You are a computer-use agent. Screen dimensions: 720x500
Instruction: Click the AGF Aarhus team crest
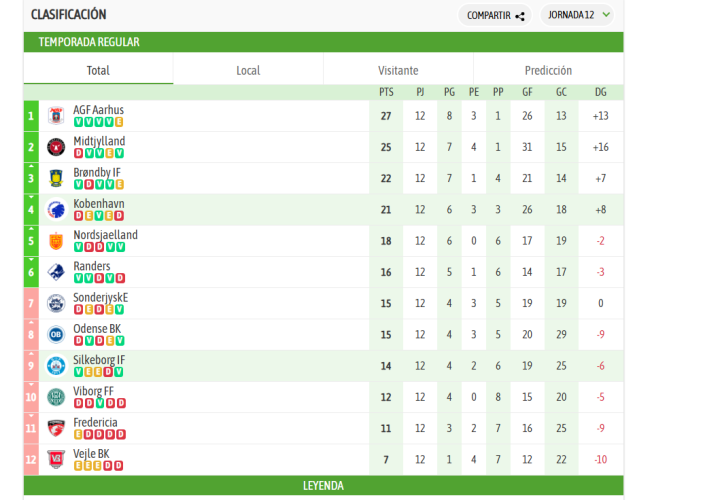pyautogui.click(x=56, y=116)
